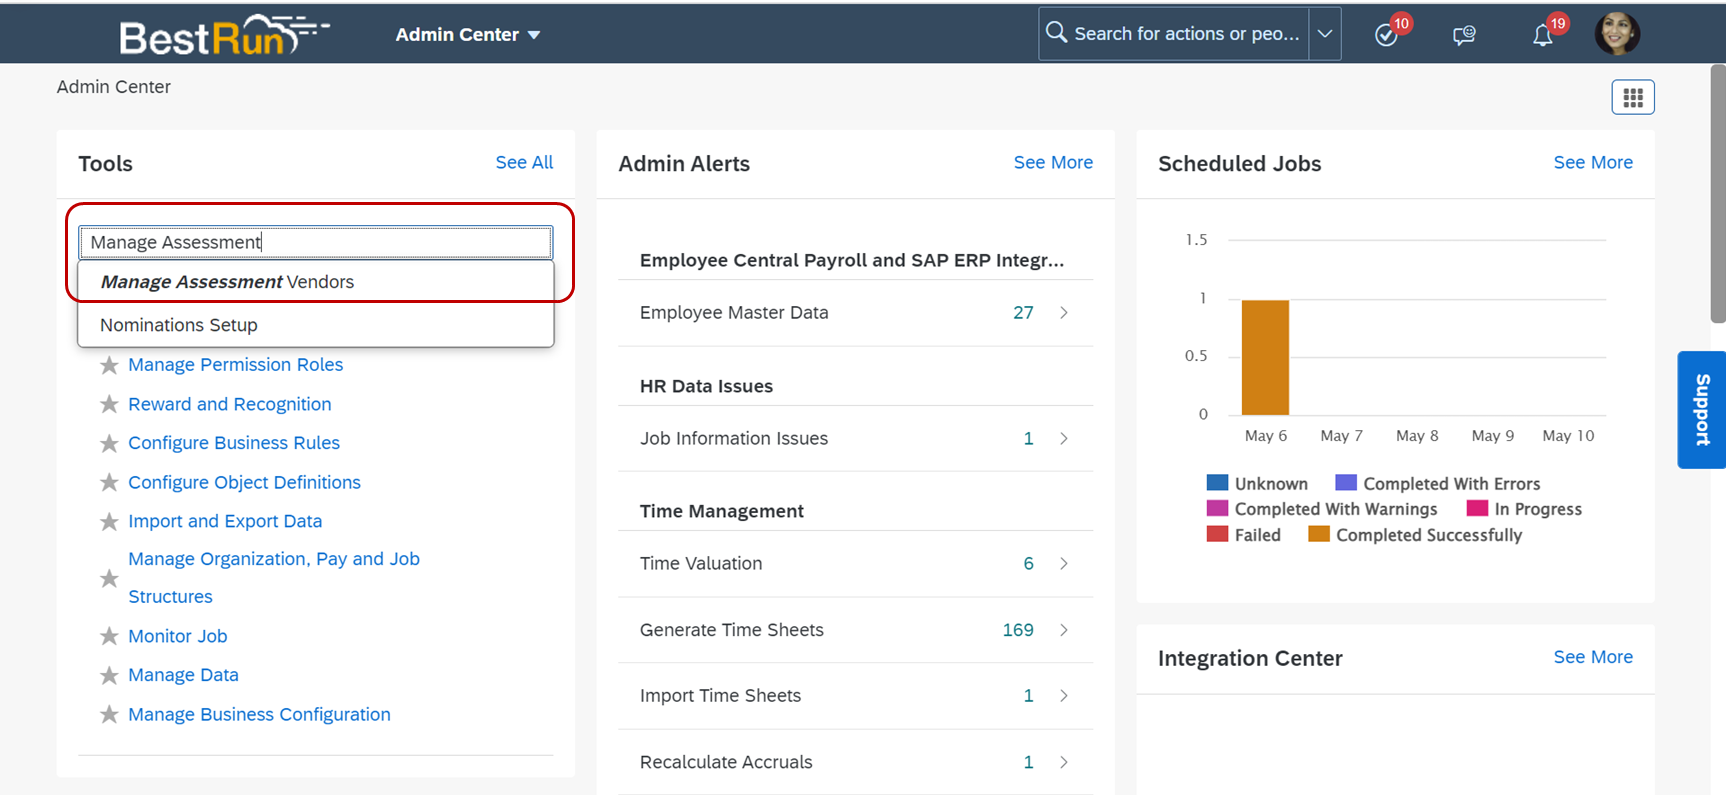This screenshot has height=795, width=1726.
Task: Open the to-do checkmark icon with badge 10
Action: pyautogui.click(x=1386, y=35)
